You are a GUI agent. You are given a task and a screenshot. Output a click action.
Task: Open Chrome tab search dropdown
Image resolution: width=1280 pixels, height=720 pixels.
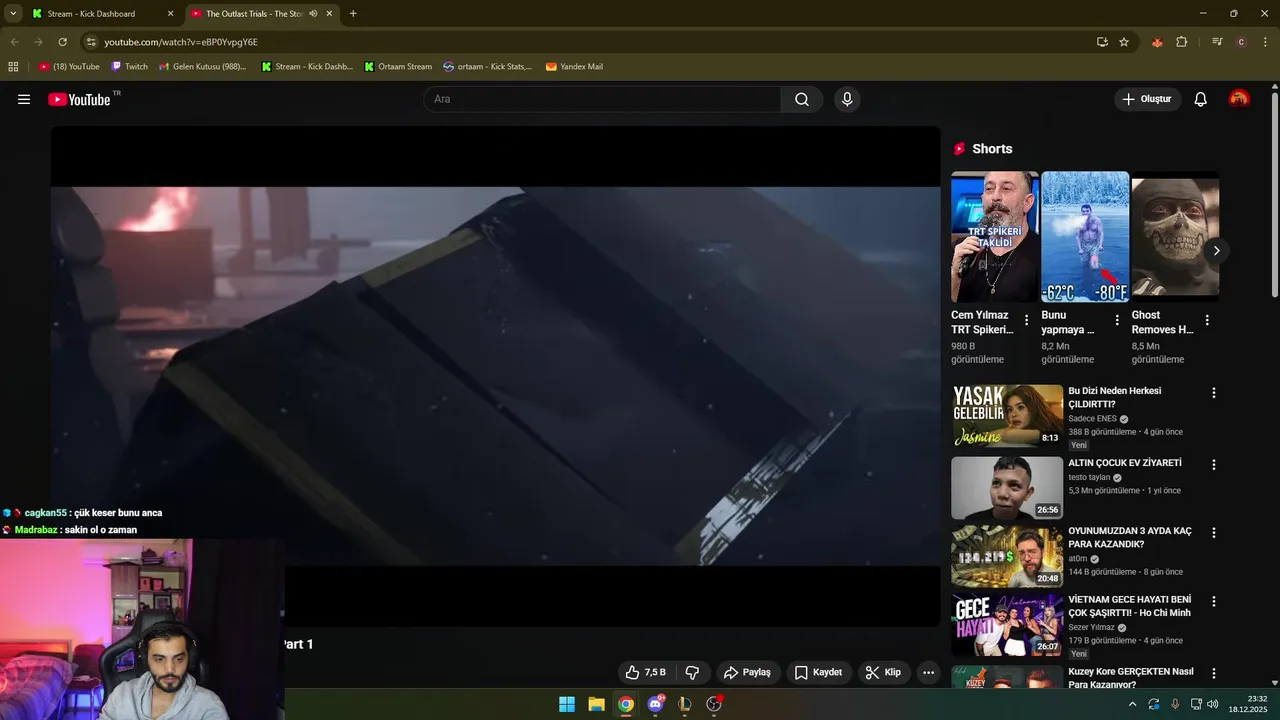(12, 14)
